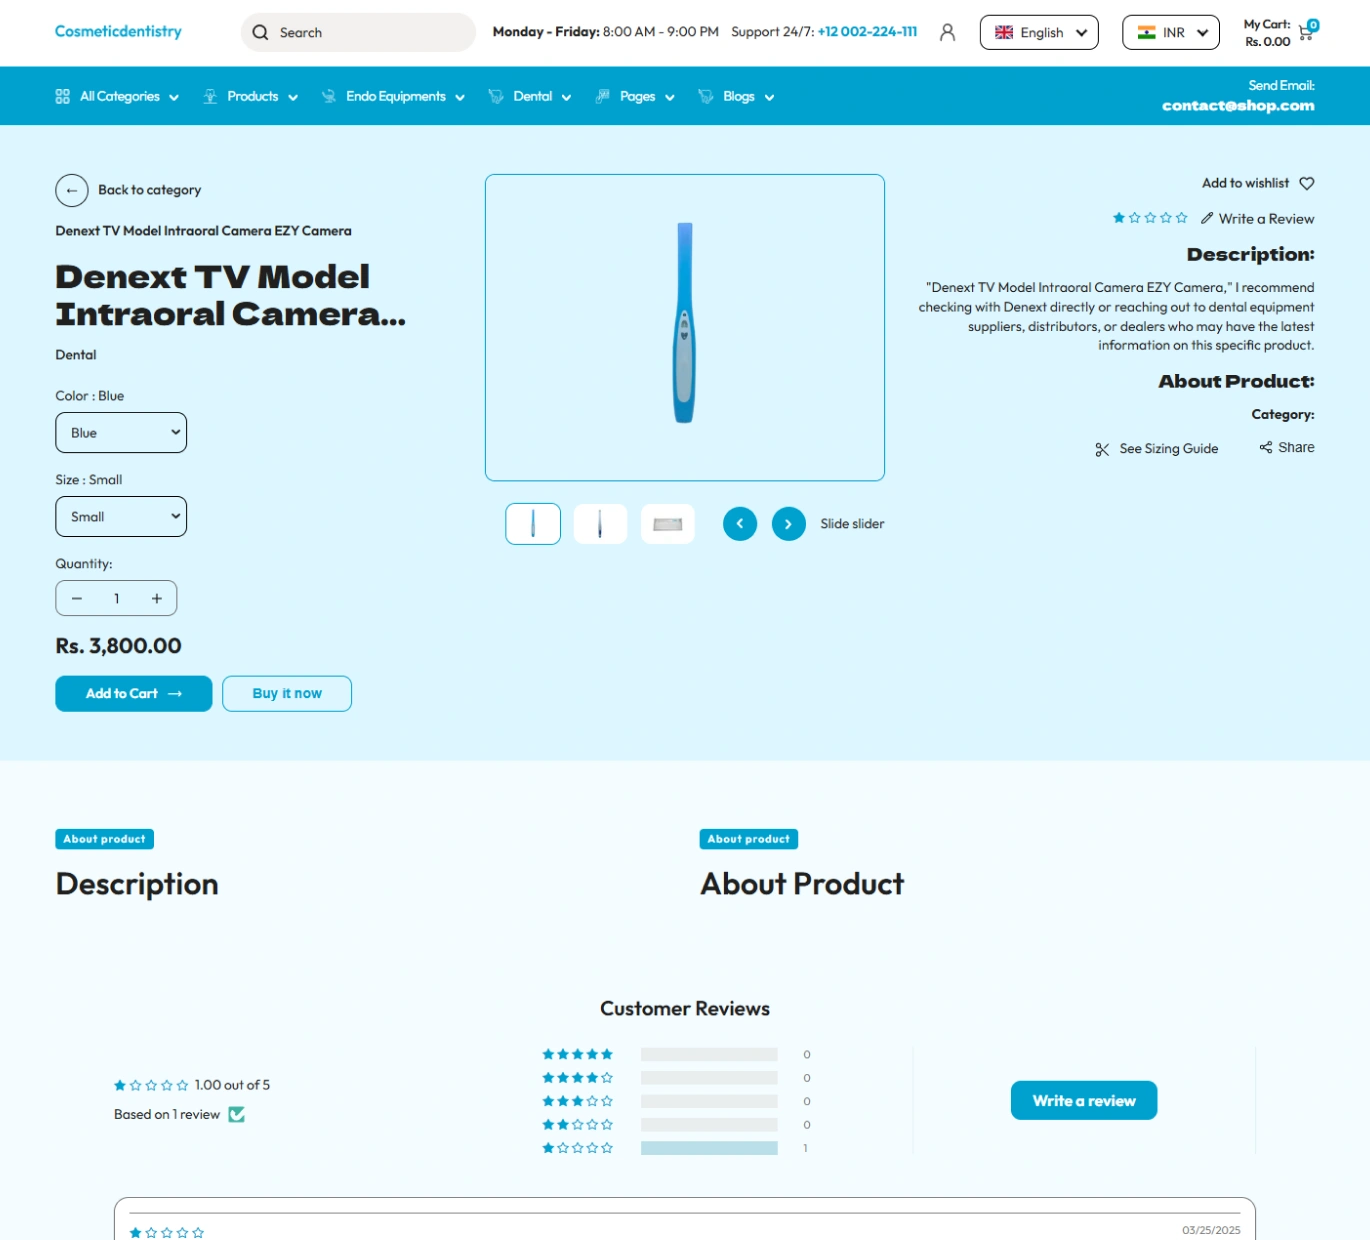The width and height of the screenshot is (1370, 1240).
Task: Click the wishlist heart icon
Action: click(1307, 183)
